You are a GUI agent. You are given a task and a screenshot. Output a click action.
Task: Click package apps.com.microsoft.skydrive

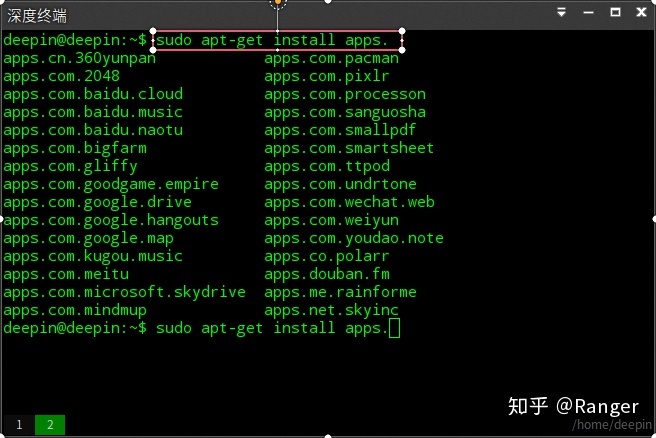point(124,292)
